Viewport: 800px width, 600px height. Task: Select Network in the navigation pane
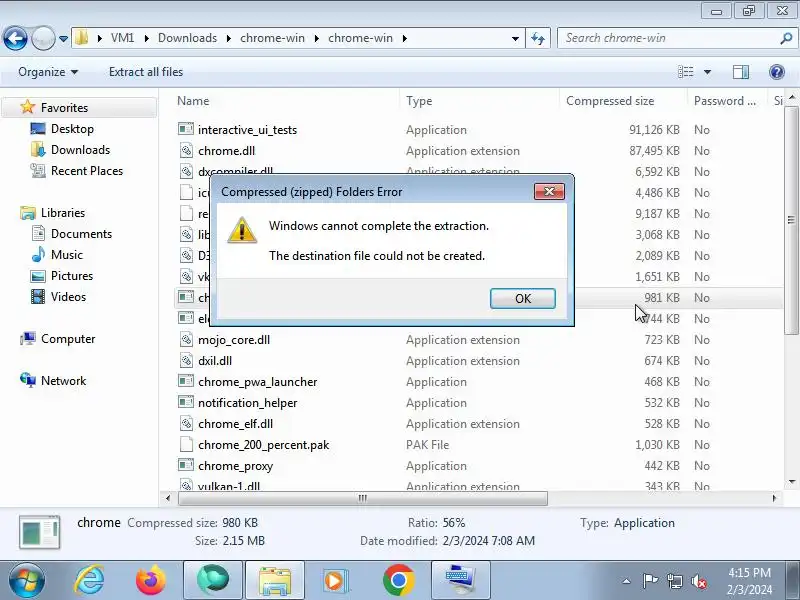(x=63, y=380)
